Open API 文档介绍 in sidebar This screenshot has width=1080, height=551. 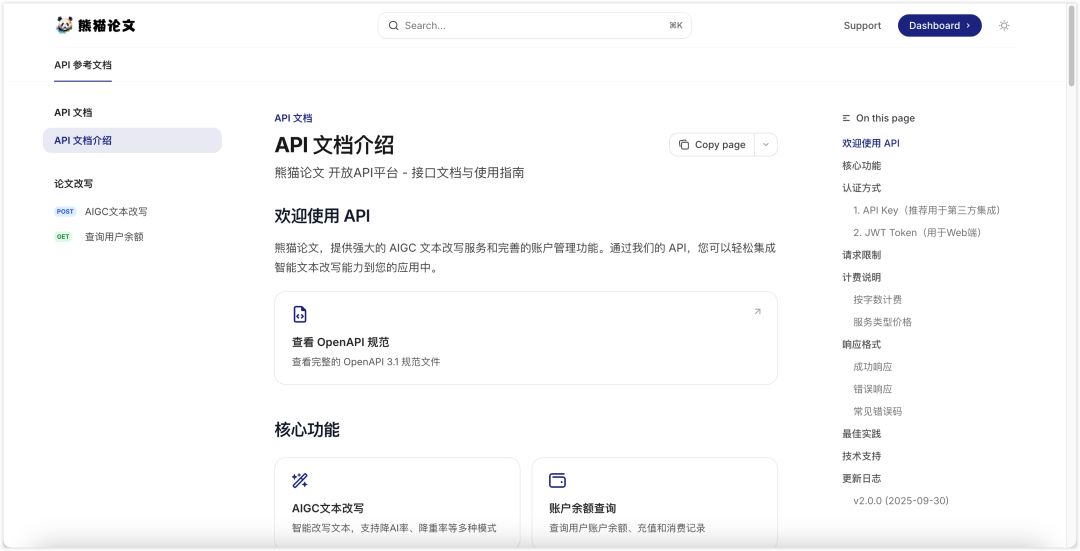point(132,141)
